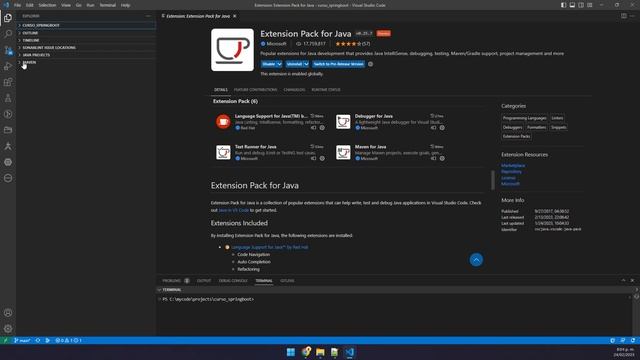This screenshot has height=360, width=640.
Task: Toggle panel layout icon in title bar
Action: [572, 5]
